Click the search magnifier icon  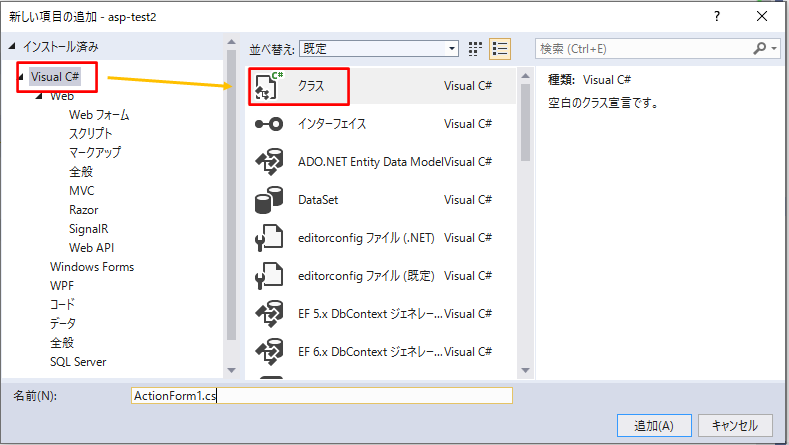pos(759,48)
